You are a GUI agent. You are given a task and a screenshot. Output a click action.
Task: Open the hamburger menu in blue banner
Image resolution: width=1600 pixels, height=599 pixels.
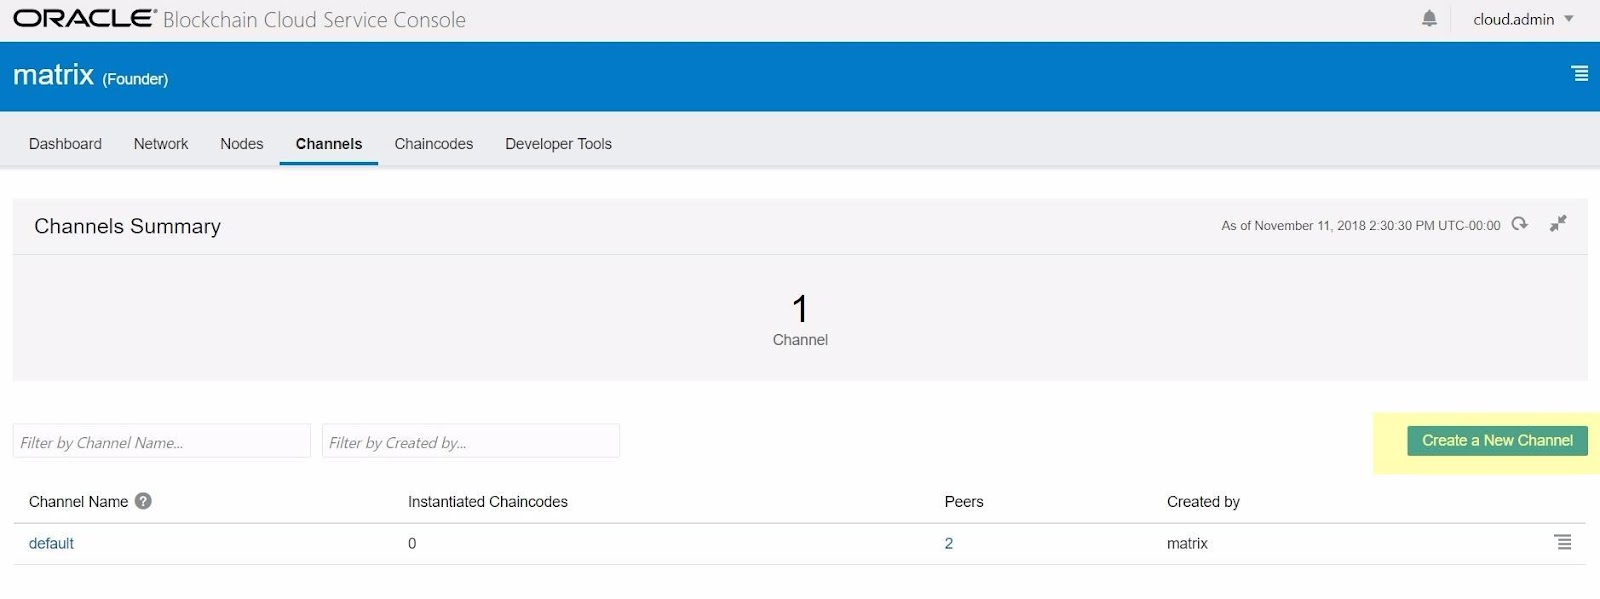[x=1580, y=73]
